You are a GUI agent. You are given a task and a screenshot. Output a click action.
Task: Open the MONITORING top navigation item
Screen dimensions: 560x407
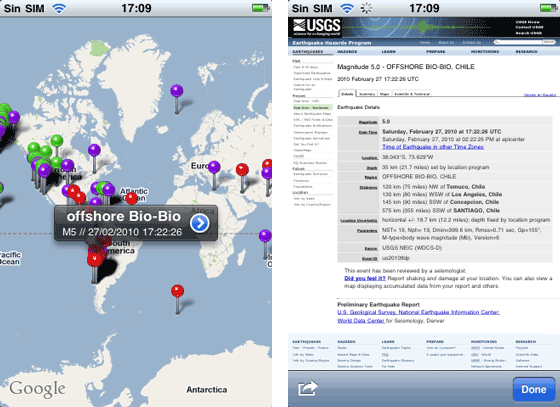tap(485, 52)
